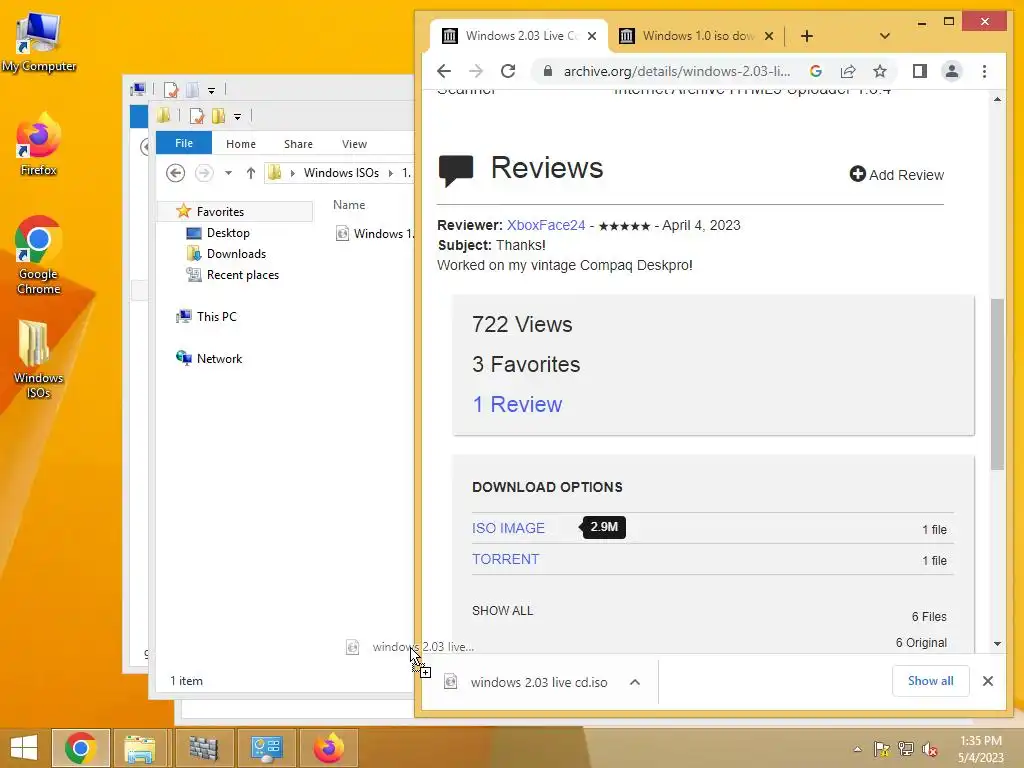The height and width of the screenshot is (768, 1024).
Task: Open Customize Quick Access Toolbar dropdown
Action: tap(237, 117)
